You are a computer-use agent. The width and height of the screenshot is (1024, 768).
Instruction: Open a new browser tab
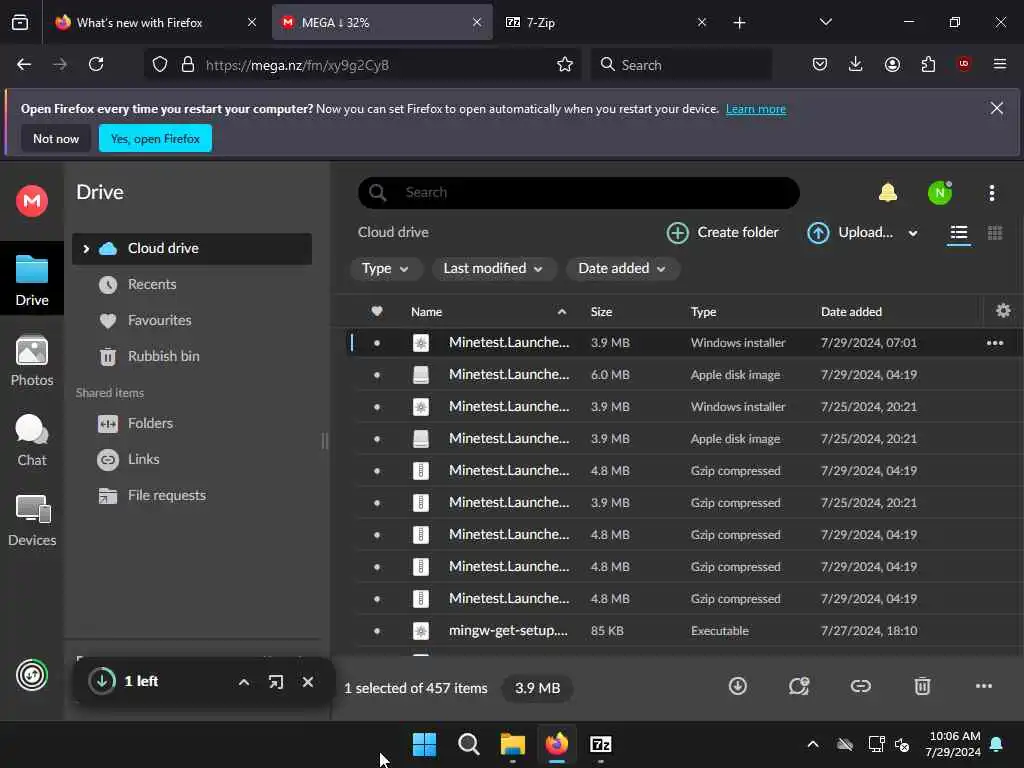click(739, 22)
